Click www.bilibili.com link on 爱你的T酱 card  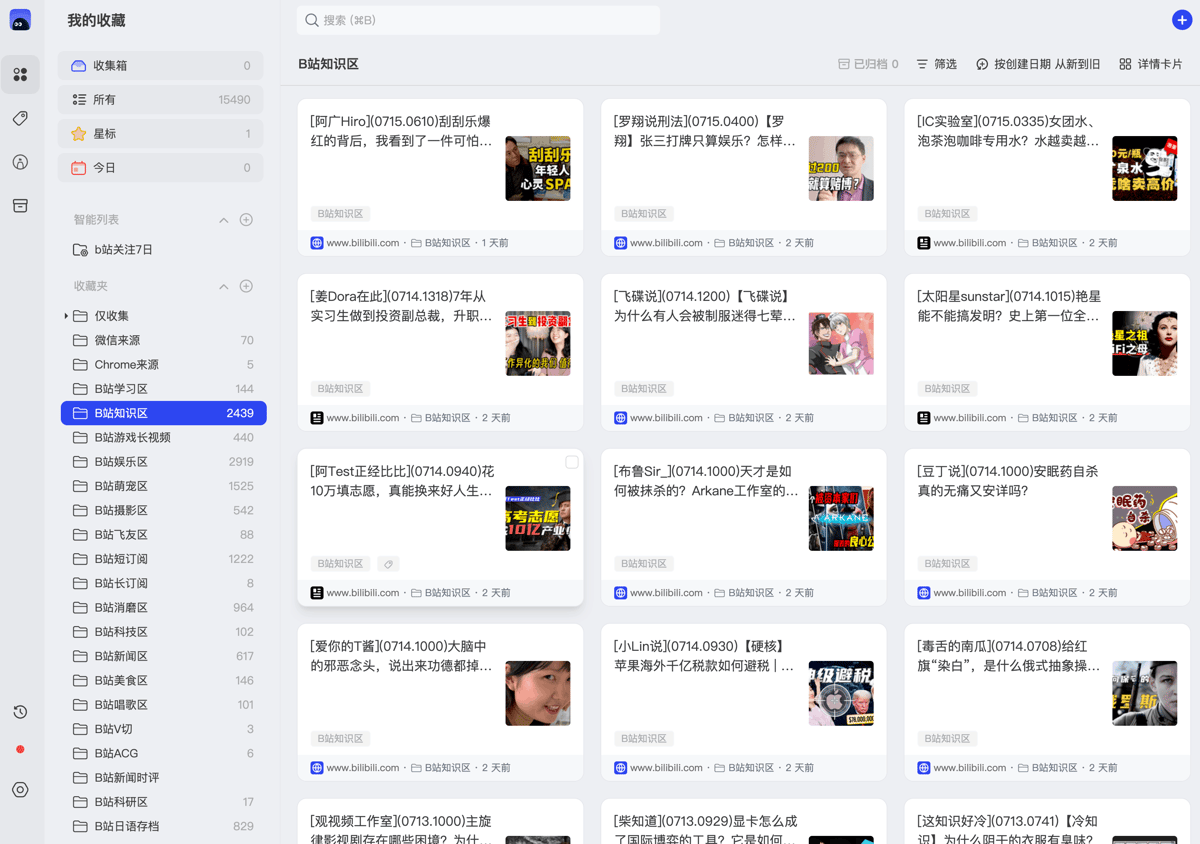[x=363, y=768]
